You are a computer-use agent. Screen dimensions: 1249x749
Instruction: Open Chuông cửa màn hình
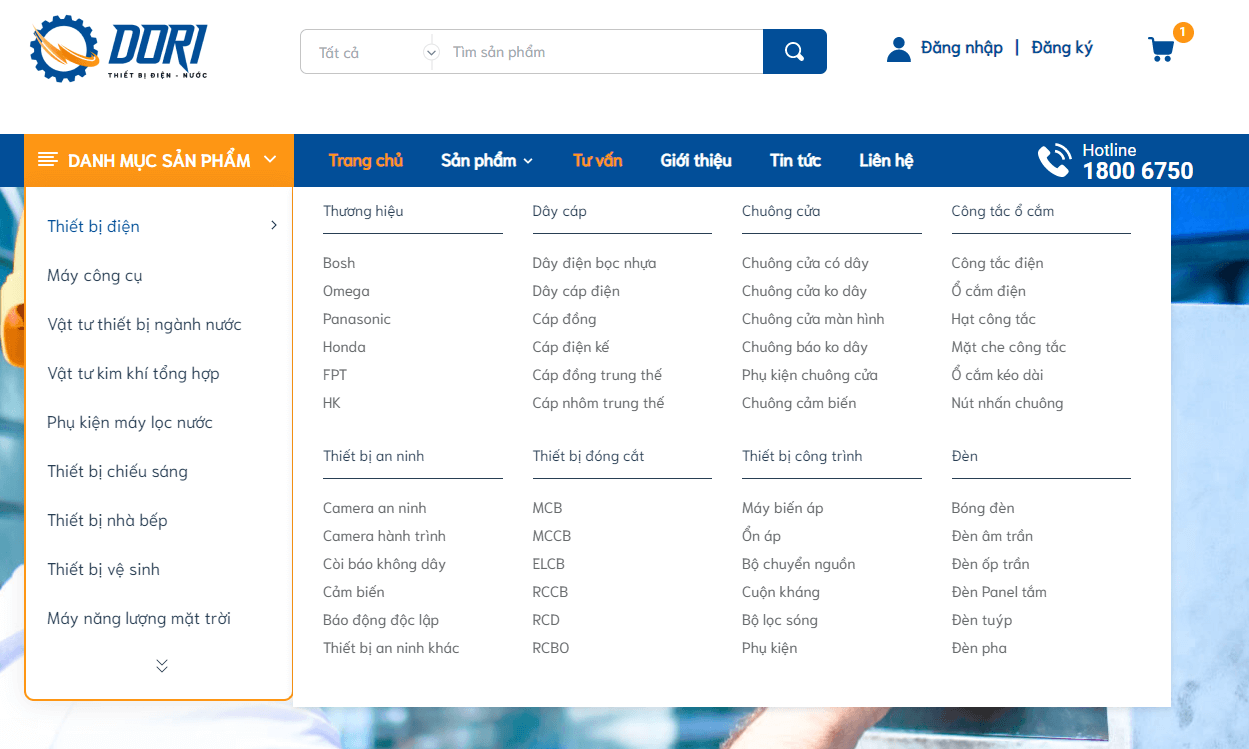[x=813, y=319]
